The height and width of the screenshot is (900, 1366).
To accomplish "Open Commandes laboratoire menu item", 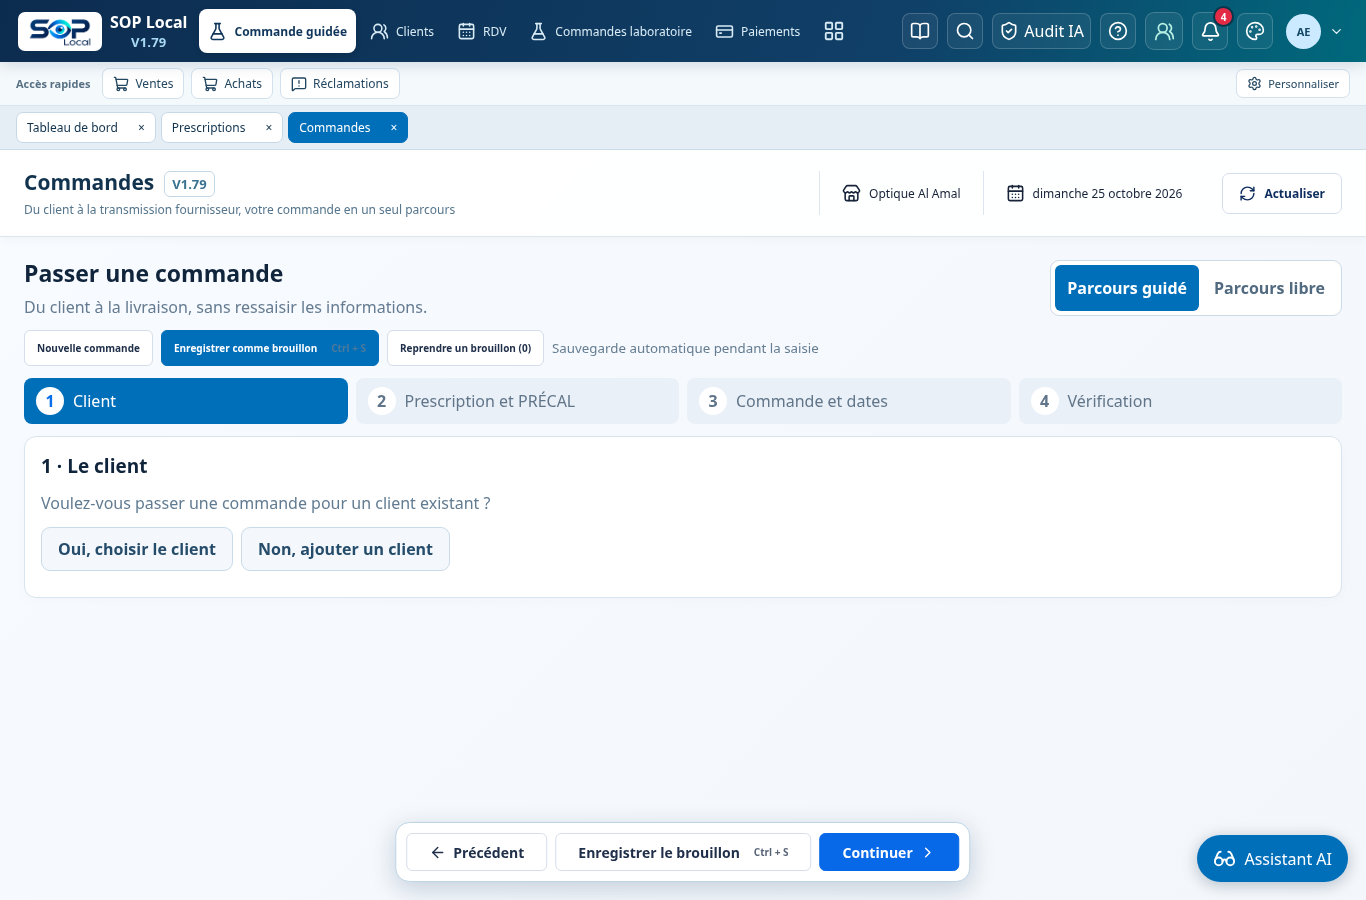I will (x=610, y=31).
